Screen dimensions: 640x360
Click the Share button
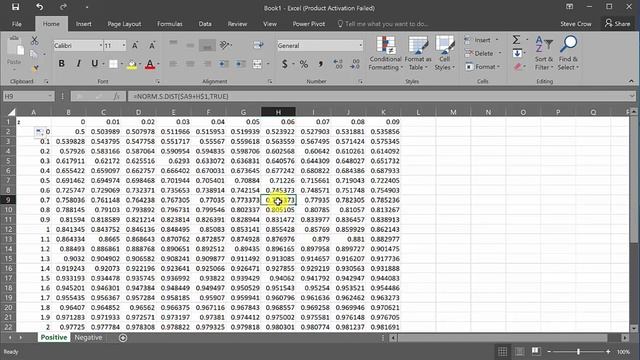click(617, 24)
